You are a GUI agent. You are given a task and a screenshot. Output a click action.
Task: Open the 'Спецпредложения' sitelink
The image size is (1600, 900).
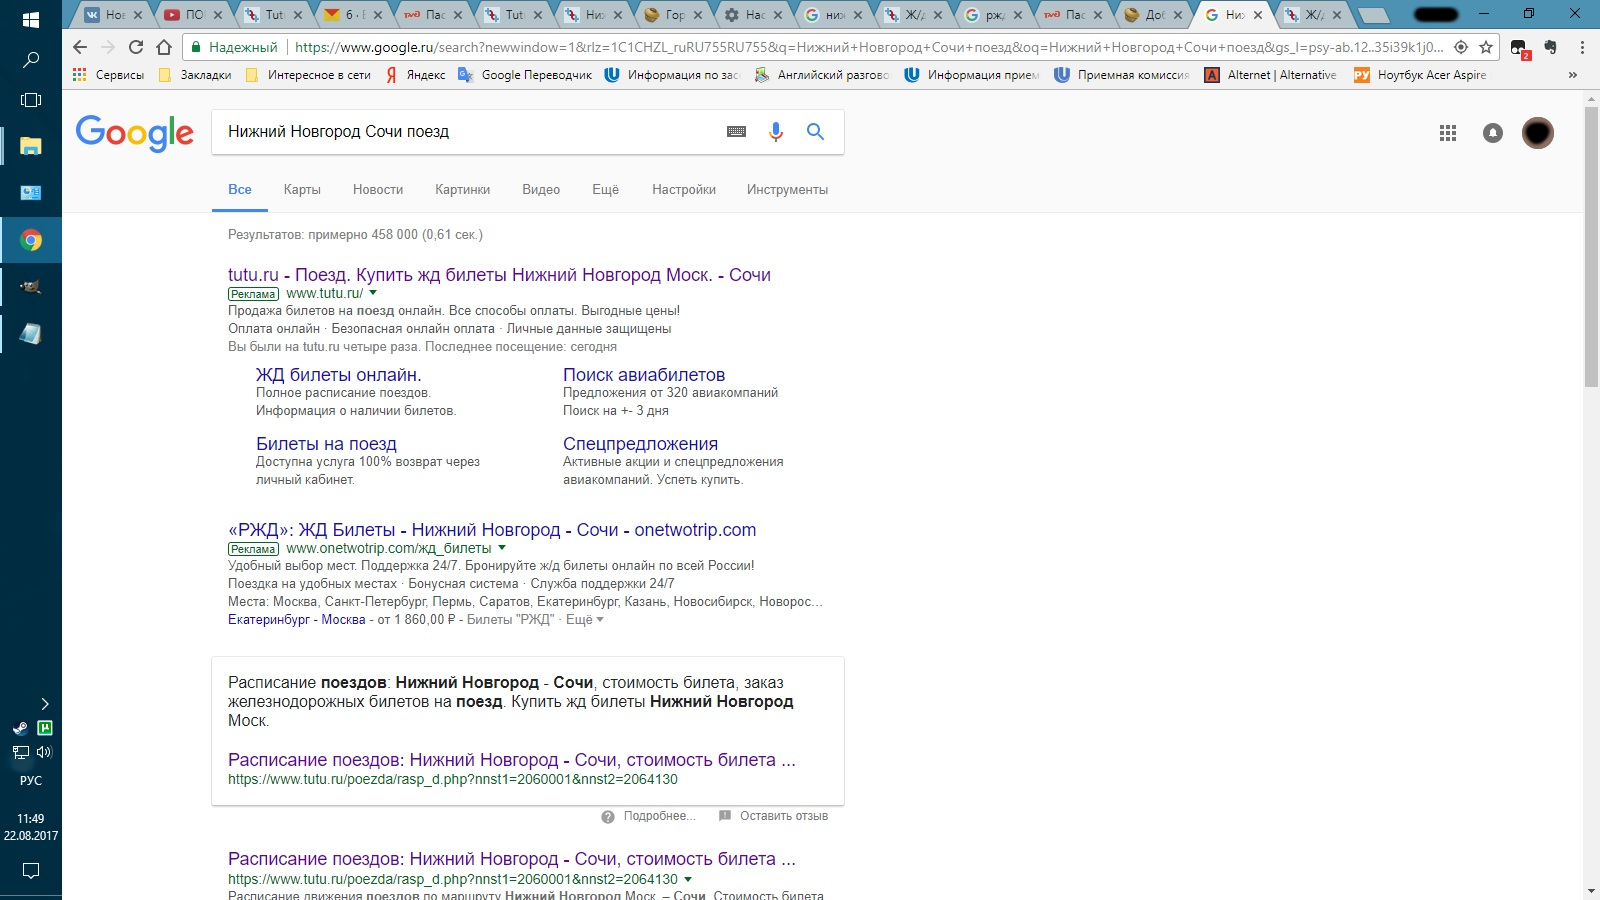point(640,444)
